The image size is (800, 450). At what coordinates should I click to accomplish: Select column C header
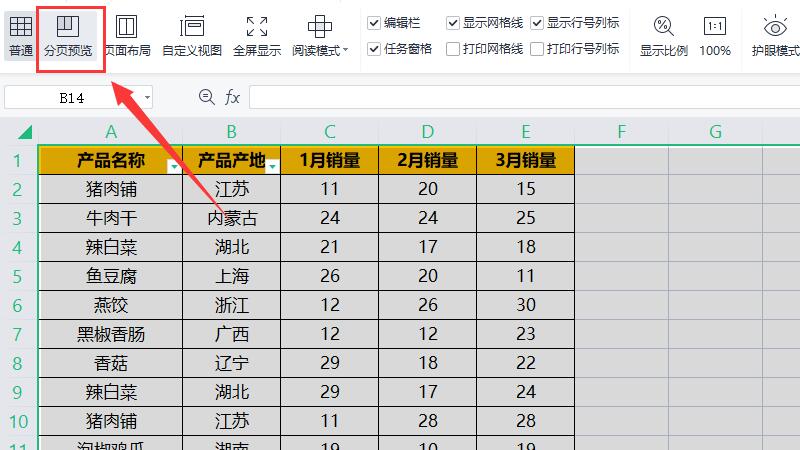[330, 131]
